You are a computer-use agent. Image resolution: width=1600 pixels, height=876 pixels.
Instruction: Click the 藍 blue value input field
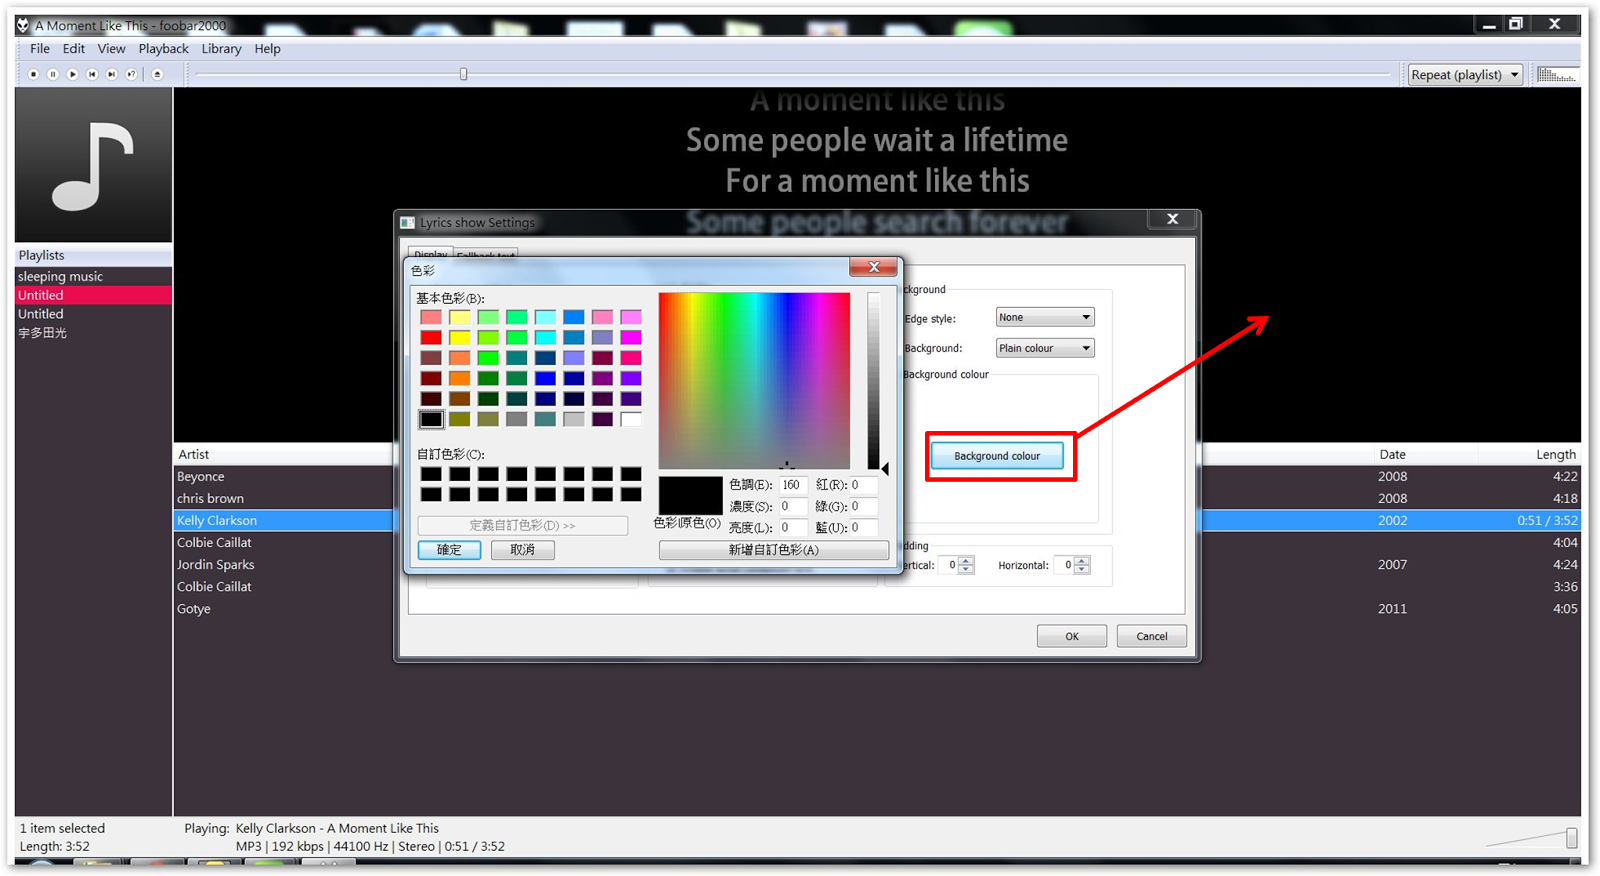[x=864, y=527]
